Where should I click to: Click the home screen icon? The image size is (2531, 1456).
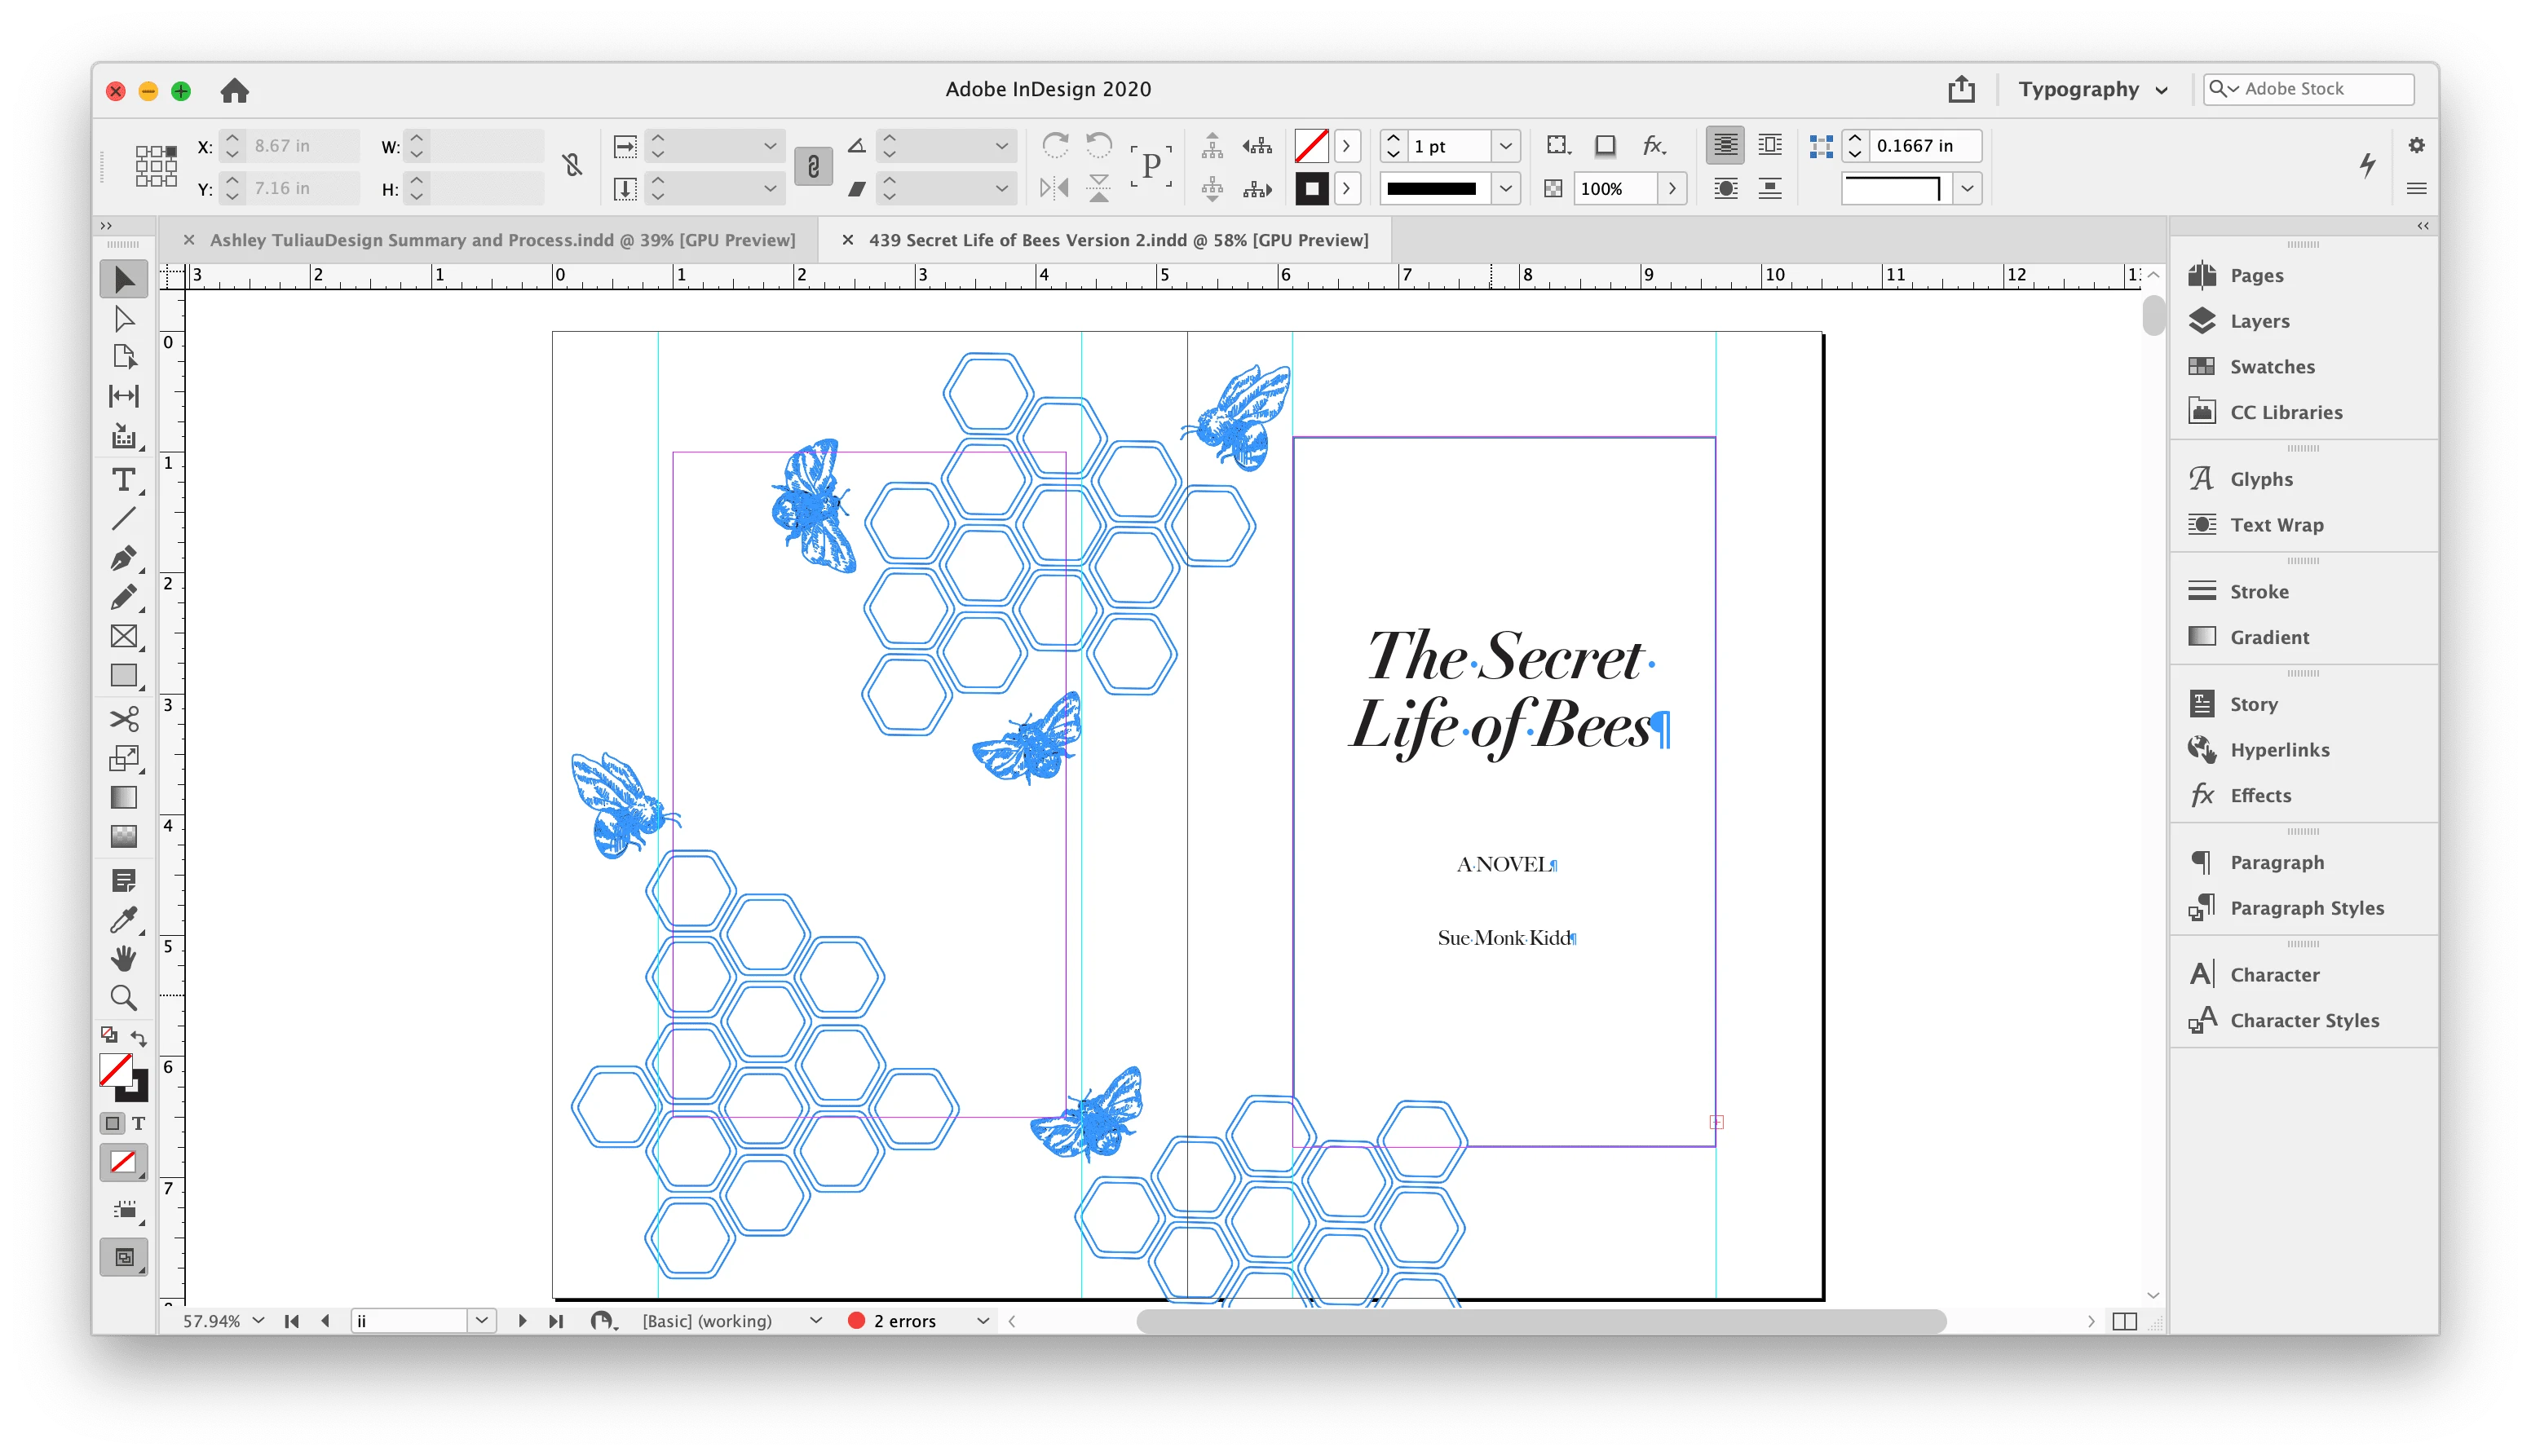[x=234, y=90]
